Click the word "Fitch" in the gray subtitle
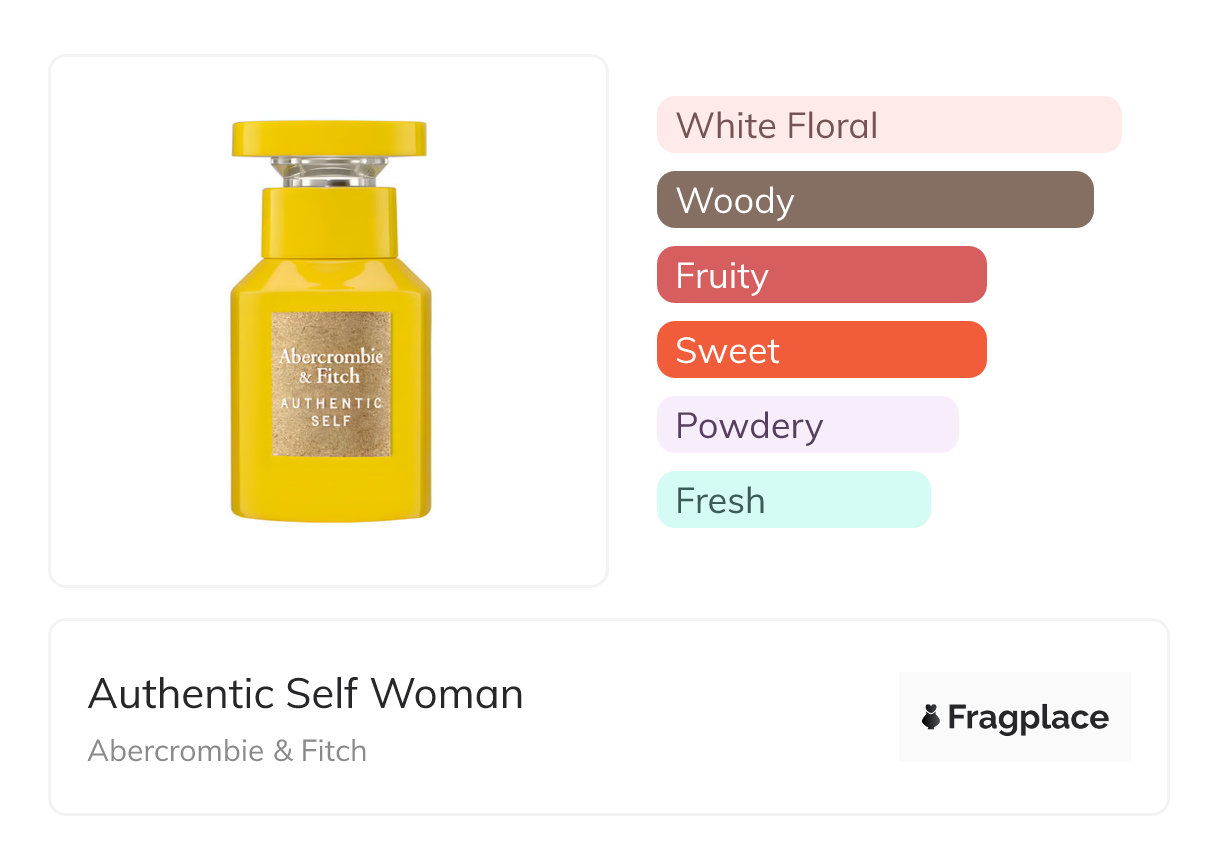The width and height of the screenshot is (1218, 864). click(x=334, y=751)
